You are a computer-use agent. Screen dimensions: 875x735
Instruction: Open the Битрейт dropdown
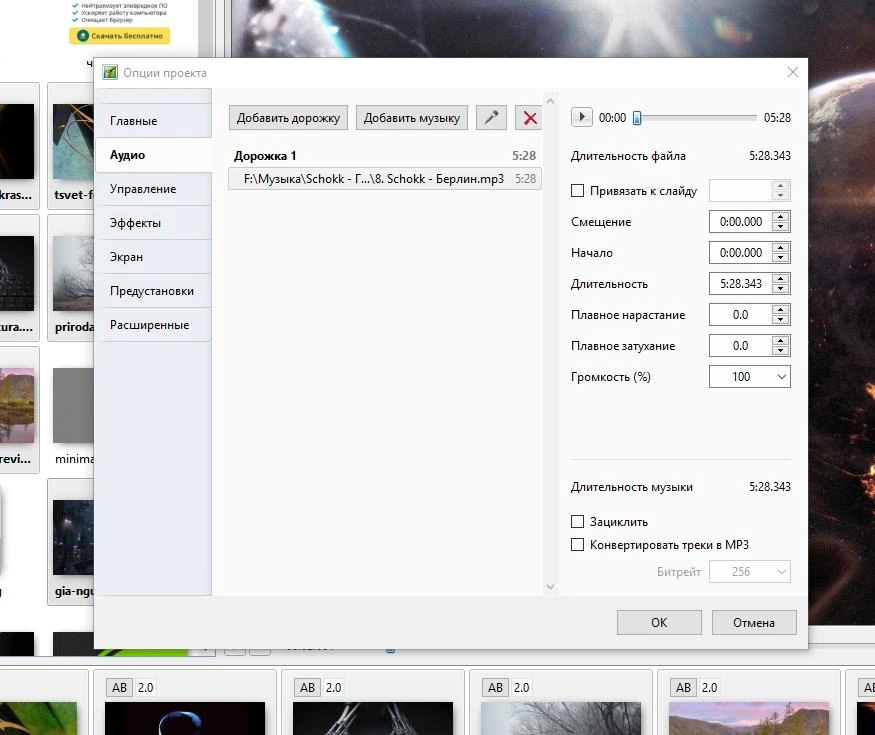point(782,571)
